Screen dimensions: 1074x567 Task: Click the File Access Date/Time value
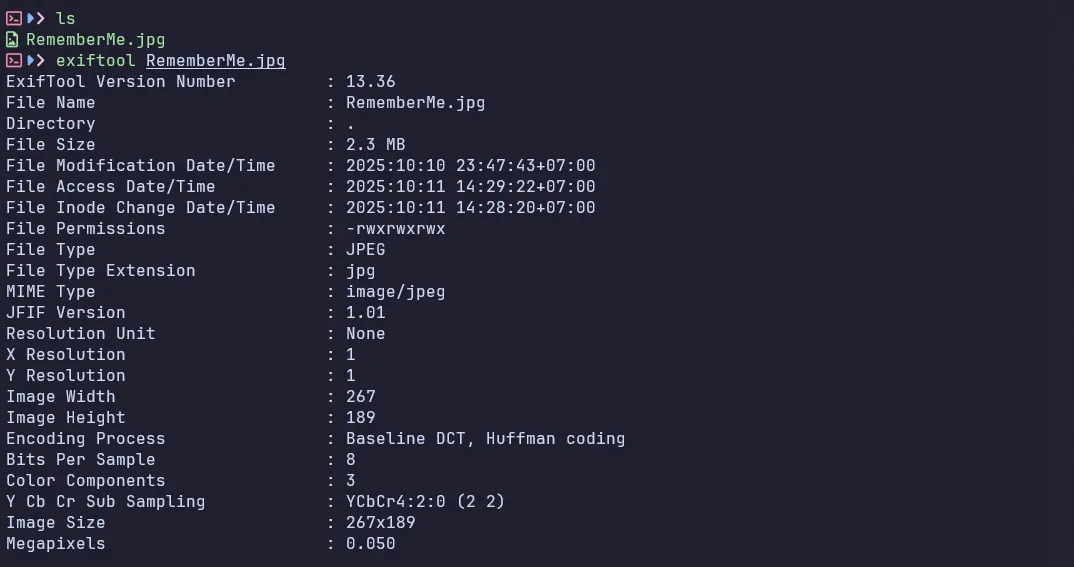click(470, 187)
